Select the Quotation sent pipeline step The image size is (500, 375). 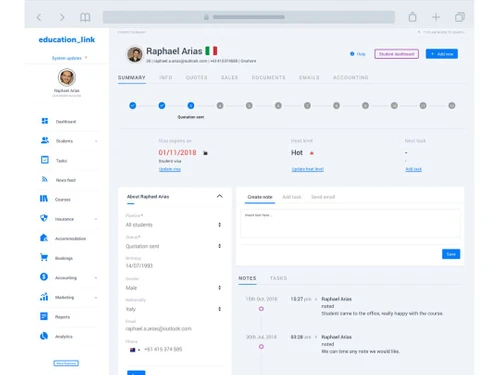pos(191,106)
